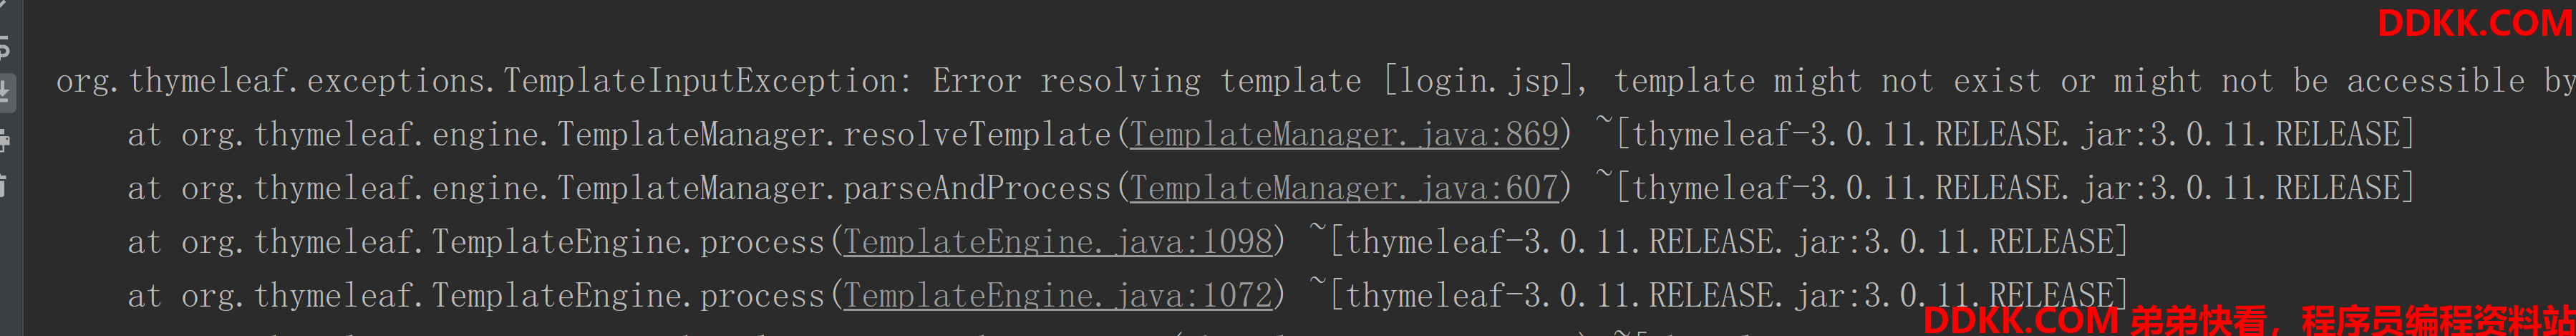Open the TemplateManager.java:607 link
The width and height of the screenshot is (2576, 336).
point(1345,188)
